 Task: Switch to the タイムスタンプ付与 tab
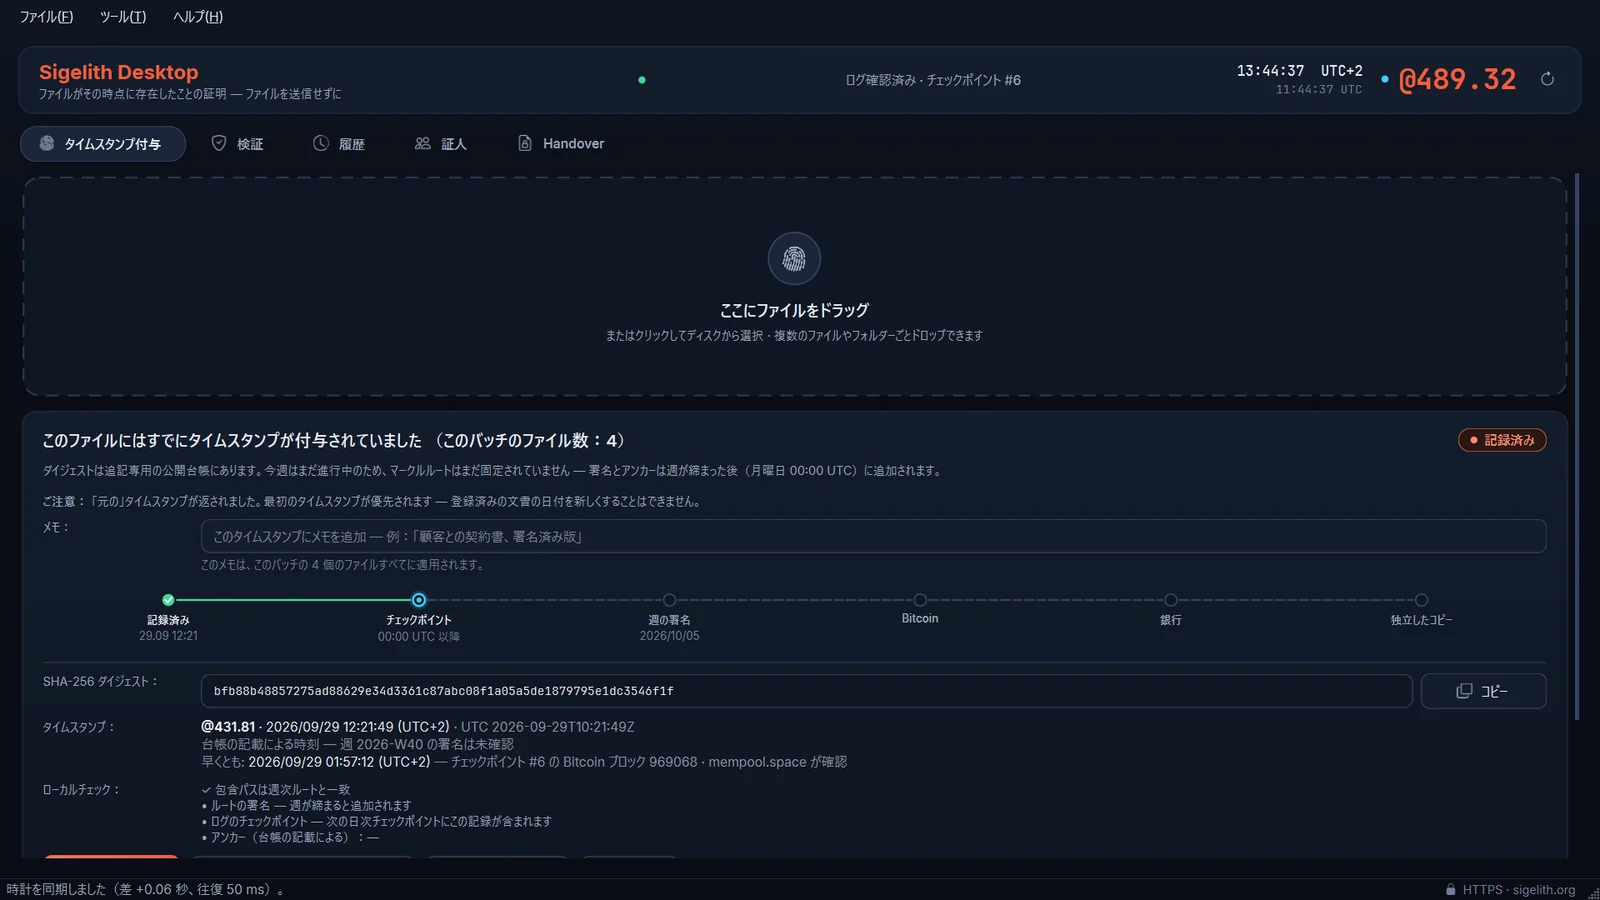[103, 144]
